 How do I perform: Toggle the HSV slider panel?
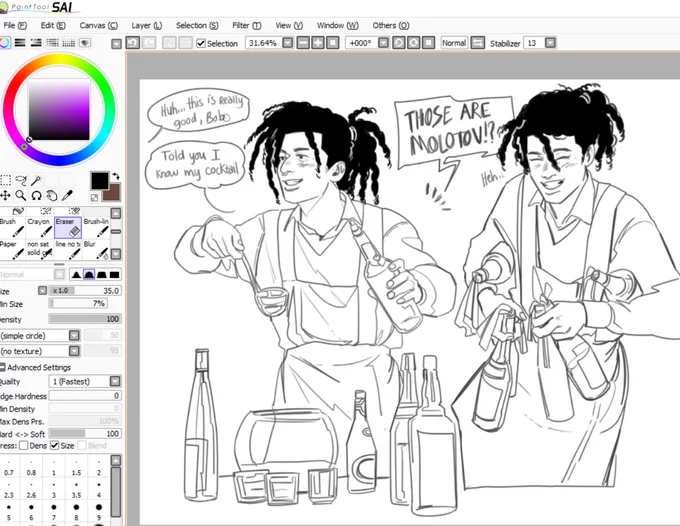click(x=36, y=42)
